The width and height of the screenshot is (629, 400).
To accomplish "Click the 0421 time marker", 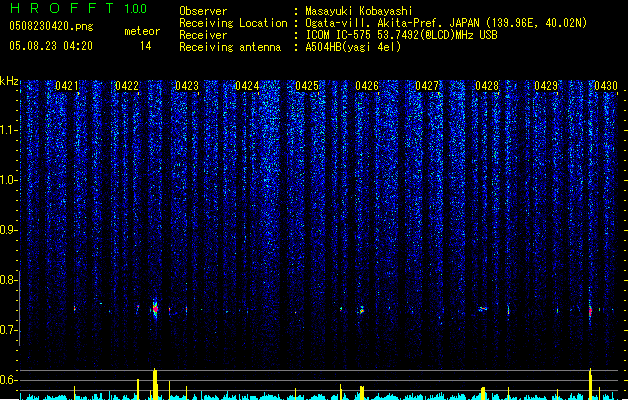I will [x=67, y=86].
